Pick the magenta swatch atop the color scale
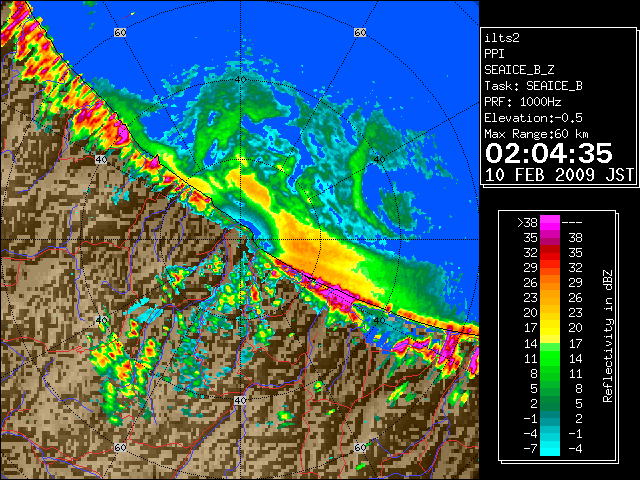Screen dimensions: 640x480 pos(550,223)
